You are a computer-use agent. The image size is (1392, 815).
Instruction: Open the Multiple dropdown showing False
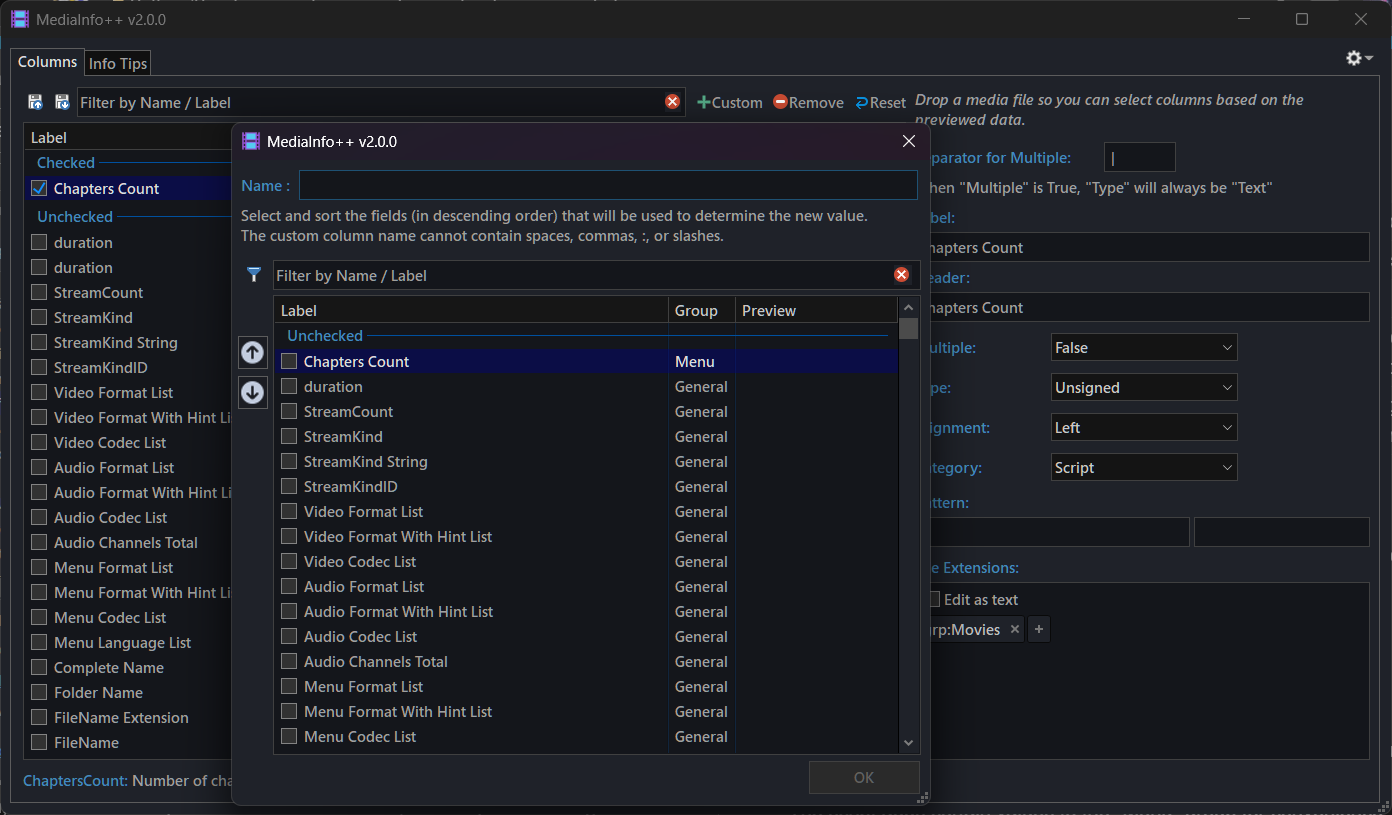point(1144,348)
